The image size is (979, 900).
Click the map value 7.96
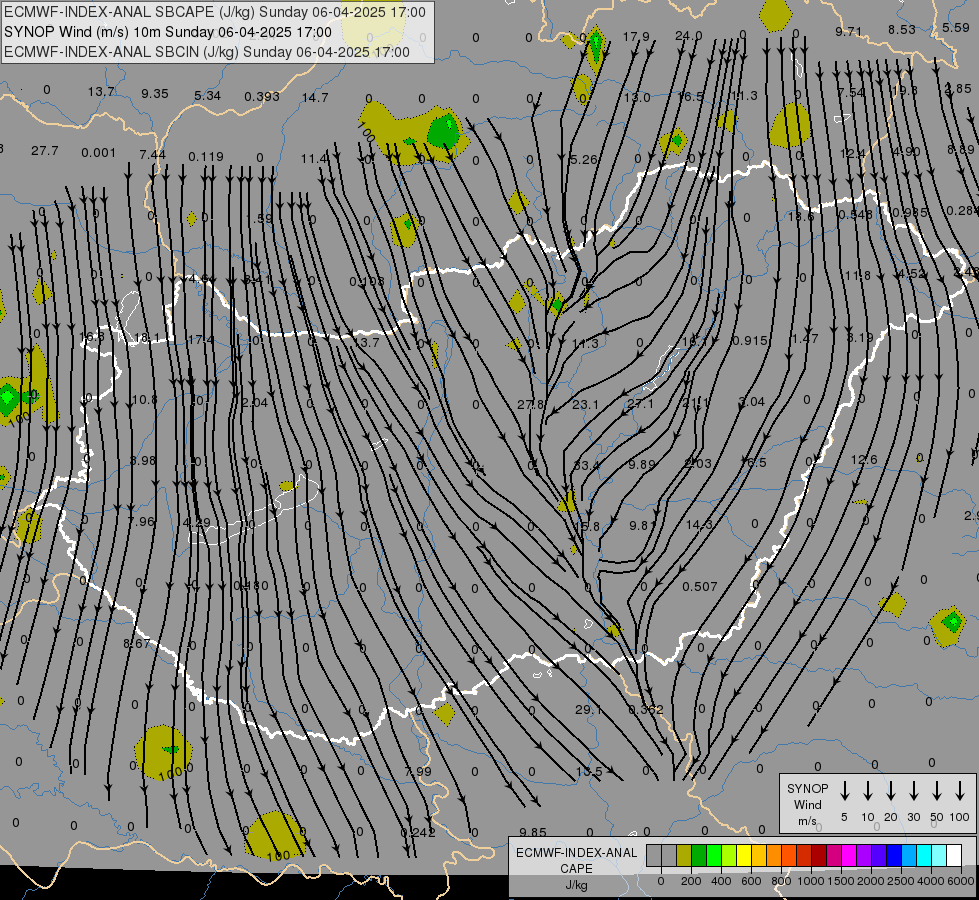pyautogui.click(x=141, y=521)
